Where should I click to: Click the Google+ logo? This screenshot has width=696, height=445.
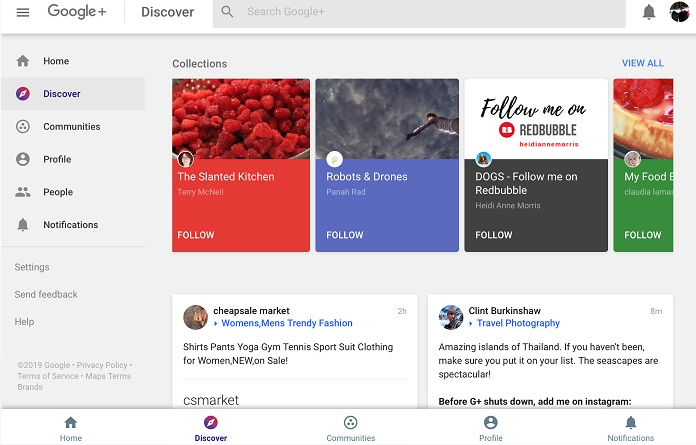tap(77, 12)
